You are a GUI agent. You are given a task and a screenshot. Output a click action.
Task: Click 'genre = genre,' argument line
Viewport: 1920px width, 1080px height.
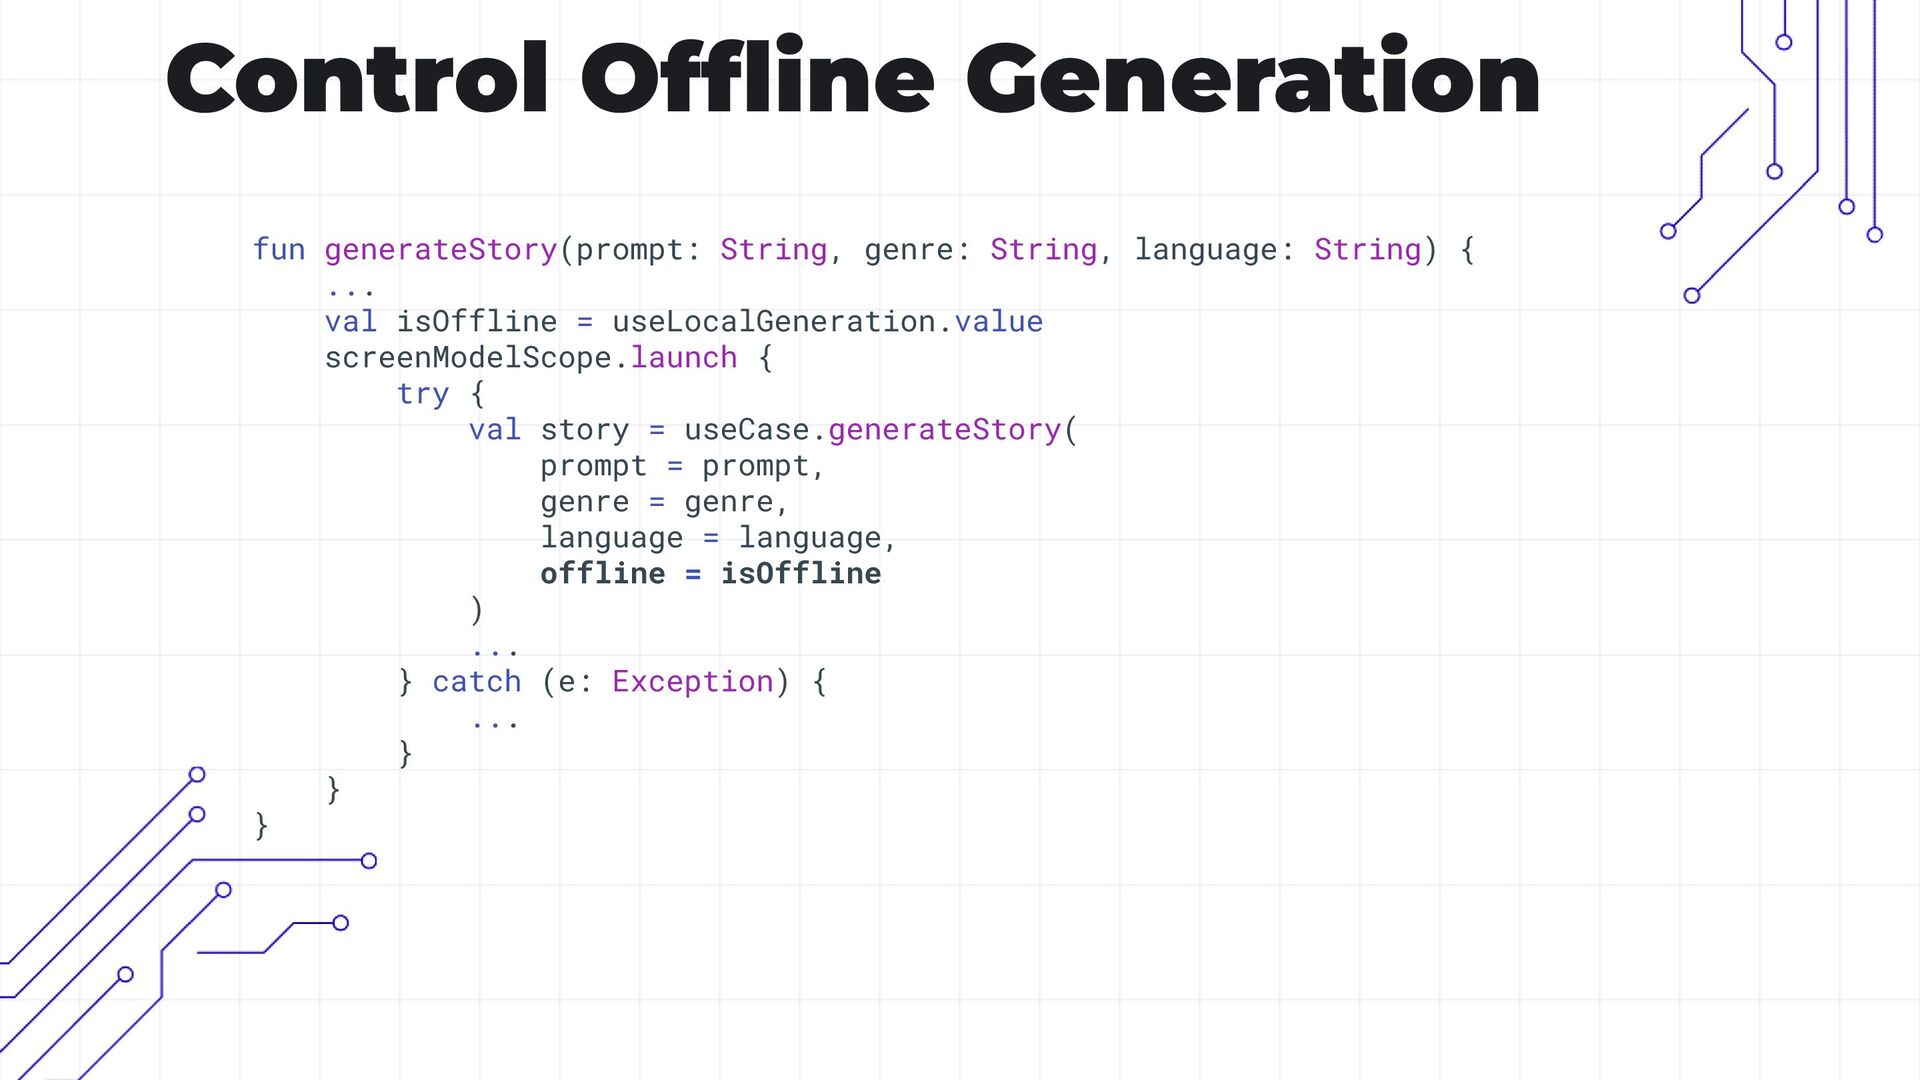(x=663, y=502)
